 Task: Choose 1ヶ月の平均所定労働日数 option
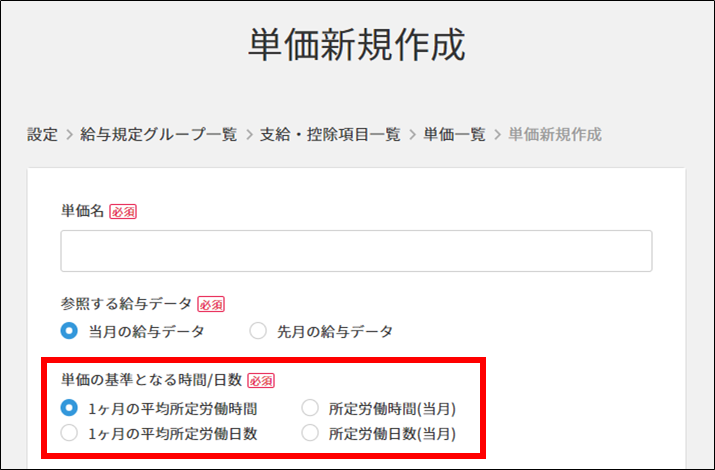(69, 433)
